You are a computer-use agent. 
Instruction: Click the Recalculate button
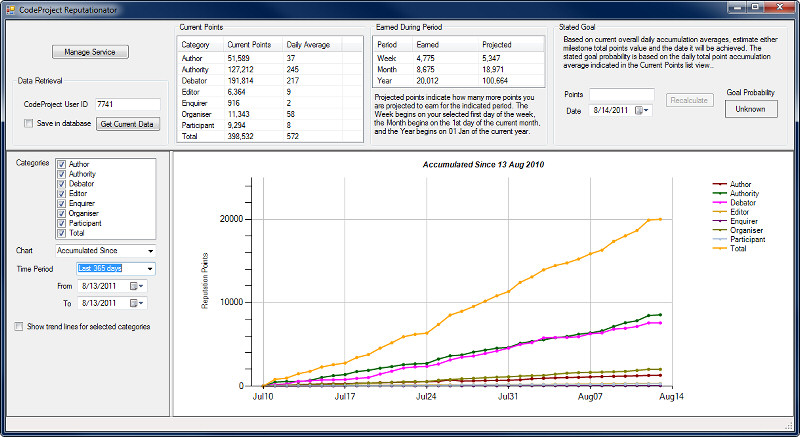click(689, 100)
